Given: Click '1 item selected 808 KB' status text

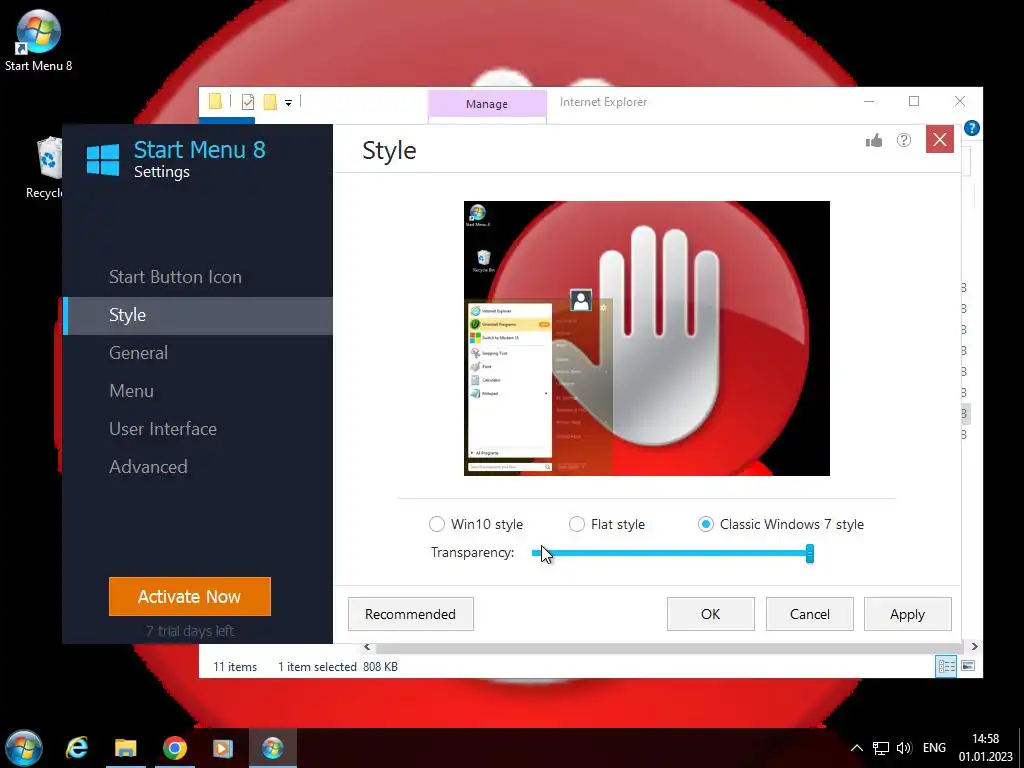Looking at the screenshot, I should point(338,667).
